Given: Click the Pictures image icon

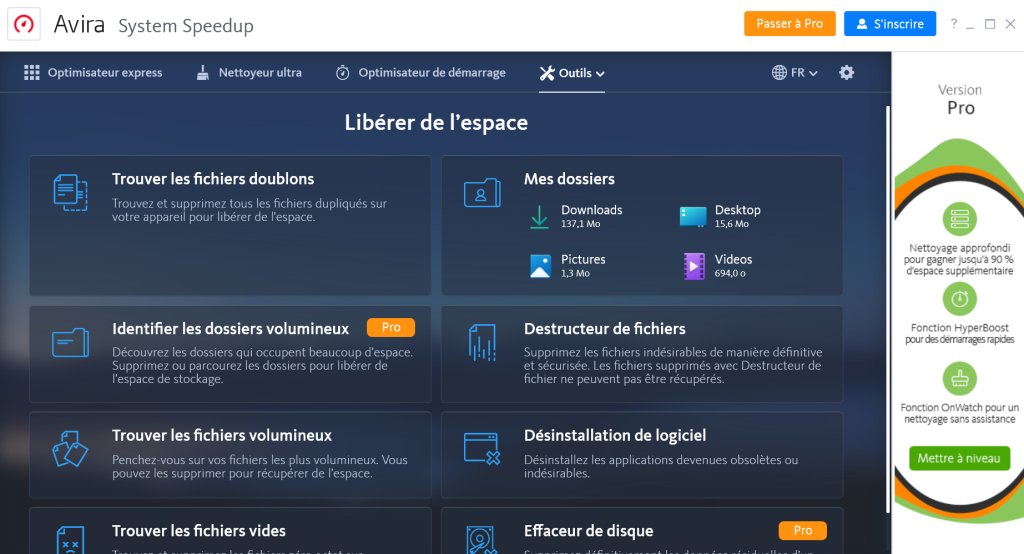Looking at the screenshot, I should pyautogui.click(x=540, y=266).
